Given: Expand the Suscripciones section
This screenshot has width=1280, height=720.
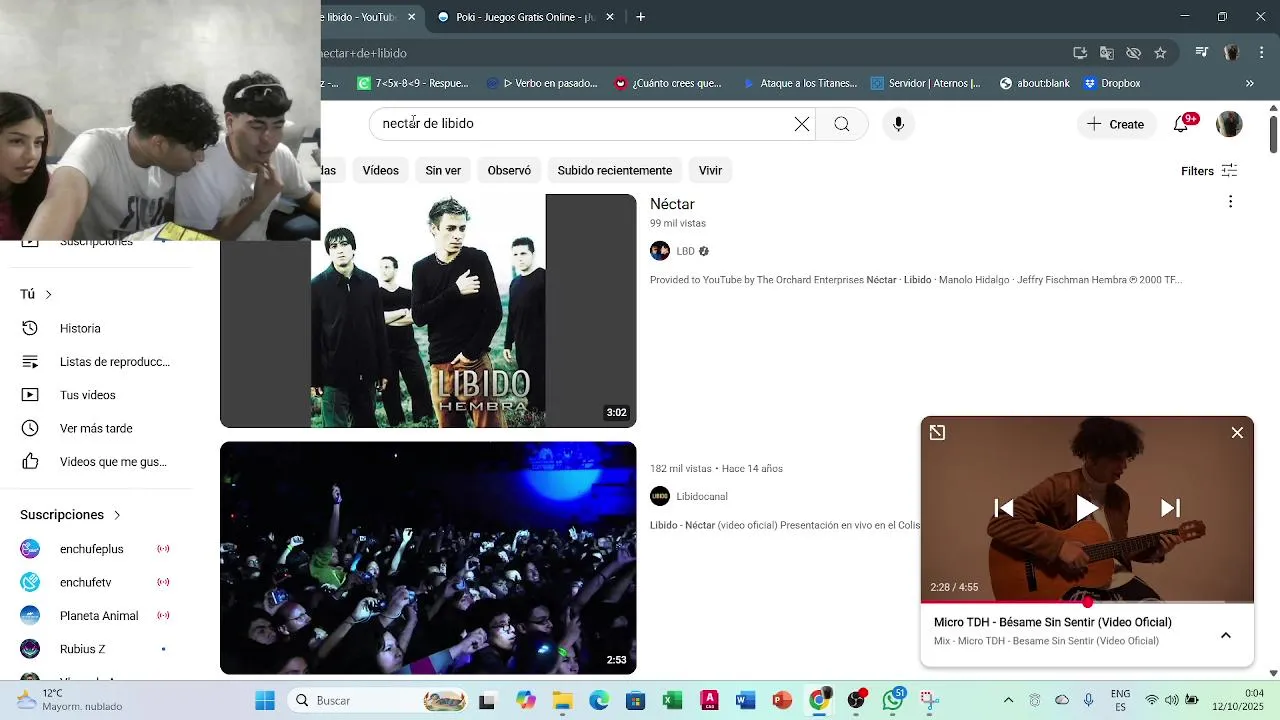Looking at the screenshot, I should (70, 515).
